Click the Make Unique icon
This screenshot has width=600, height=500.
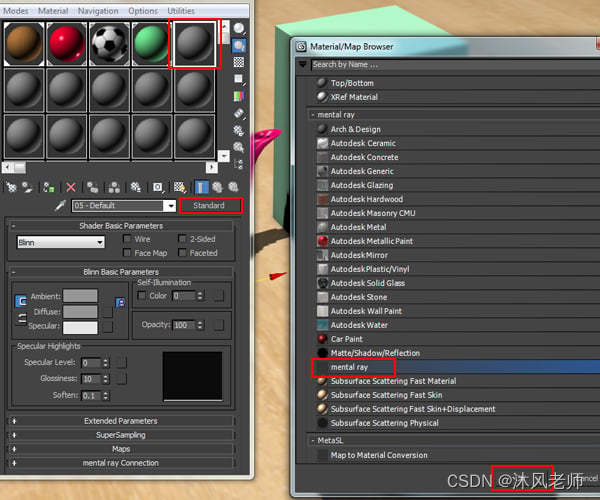[114, 187]
